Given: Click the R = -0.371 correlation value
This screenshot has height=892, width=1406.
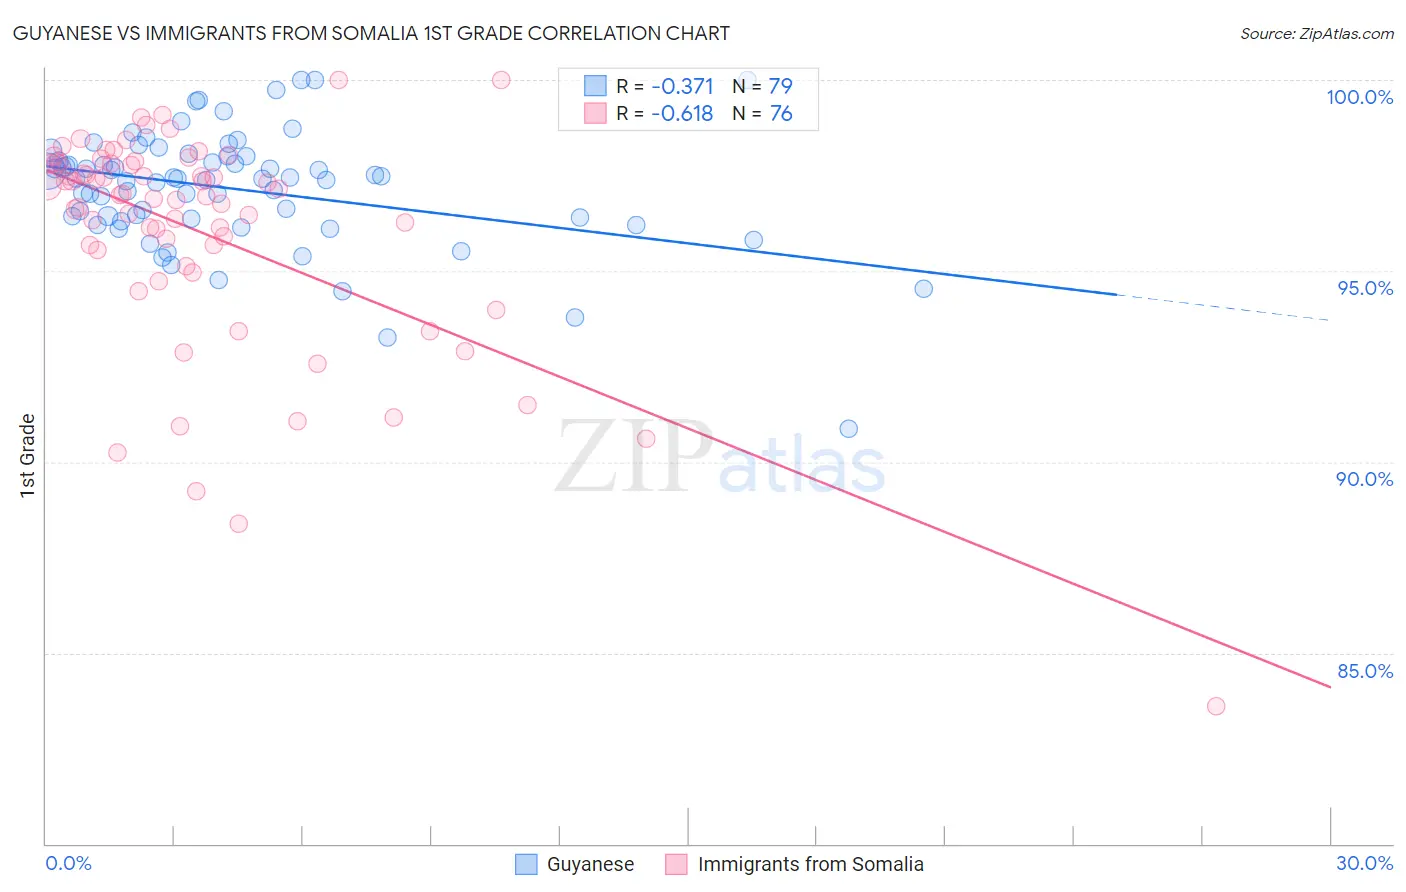Looking at the screenshot, I should tap(665, 86).
